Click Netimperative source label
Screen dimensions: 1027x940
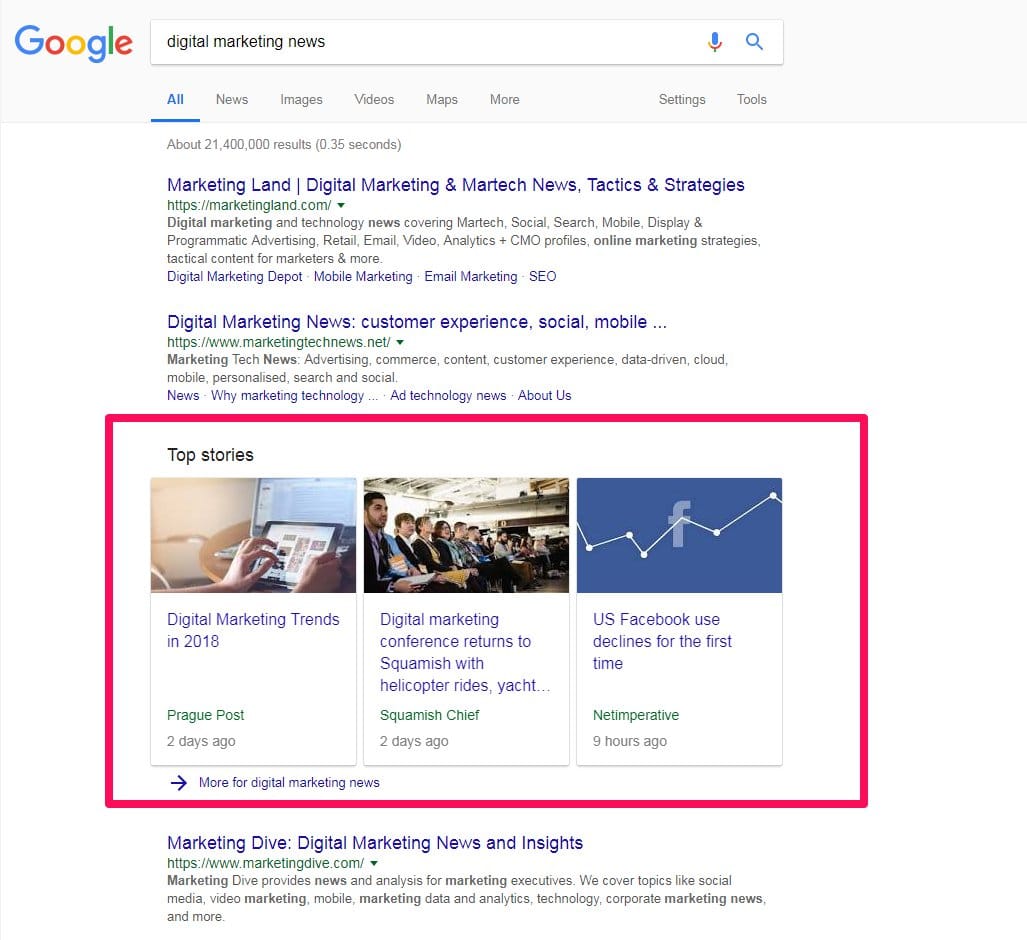(636, 715)
